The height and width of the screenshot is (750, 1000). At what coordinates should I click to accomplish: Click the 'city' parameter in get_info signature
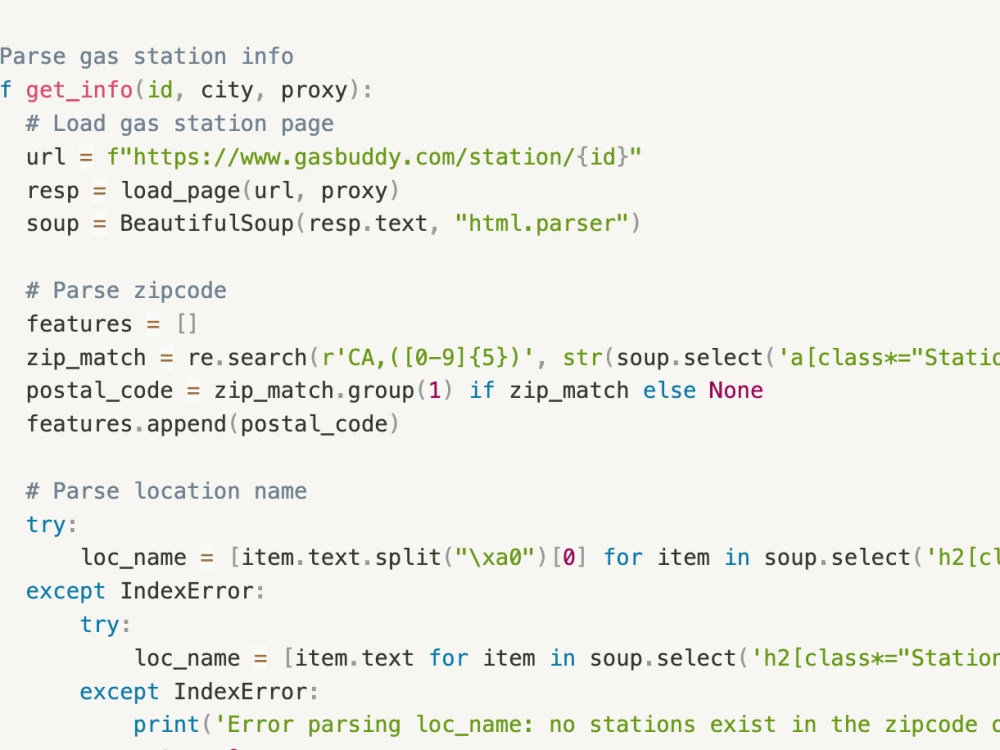pyautogui.click(x=227, y=90)
